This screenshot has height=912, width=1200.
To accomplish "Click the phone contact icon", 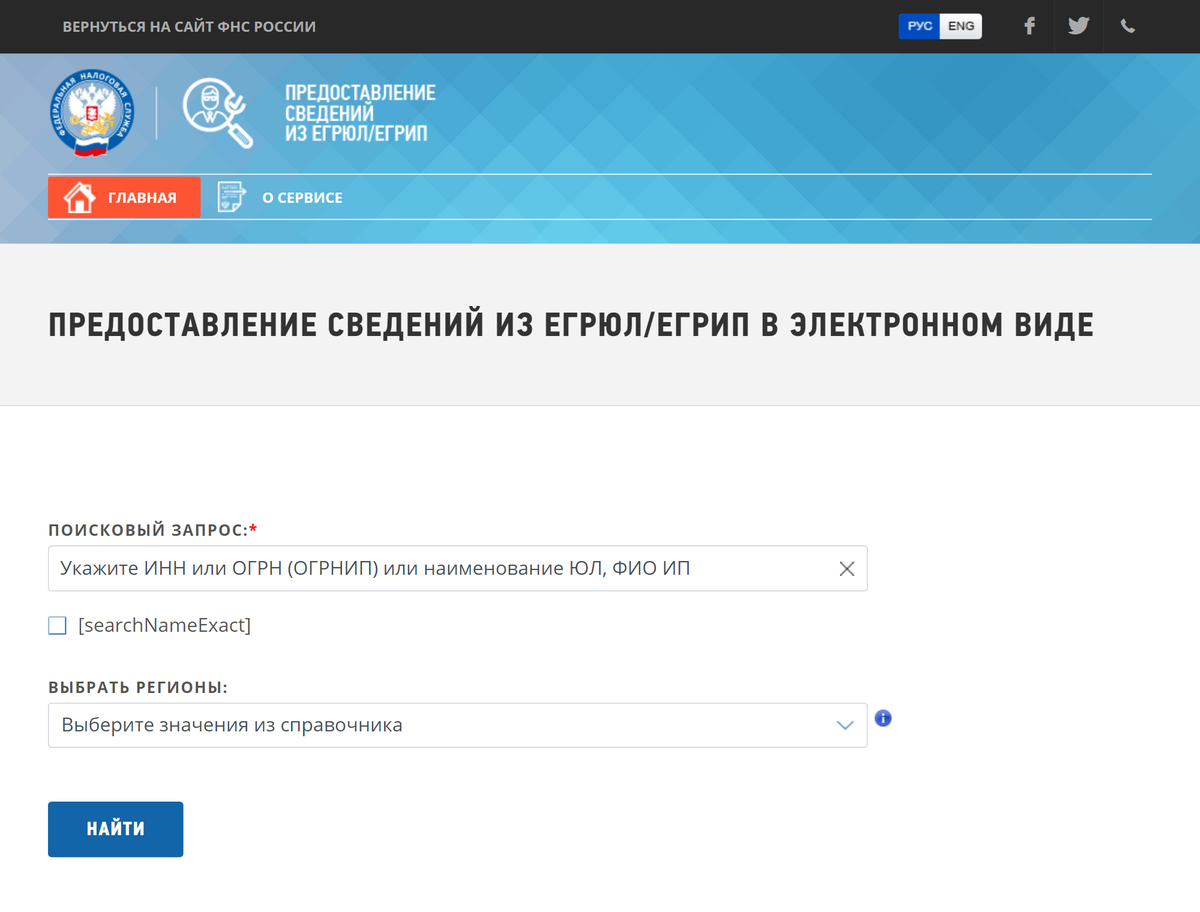I will (x=1128, y=27).
